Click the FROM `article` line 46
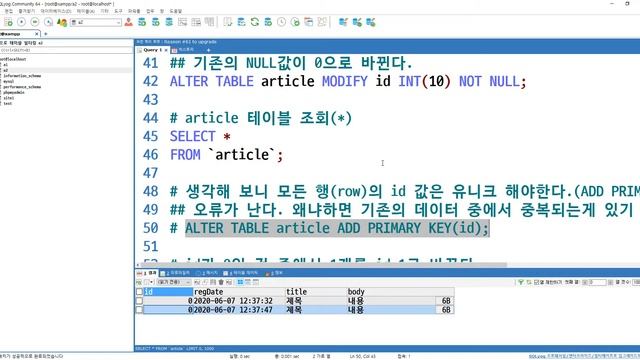640x360 pixels. point(226,155)
